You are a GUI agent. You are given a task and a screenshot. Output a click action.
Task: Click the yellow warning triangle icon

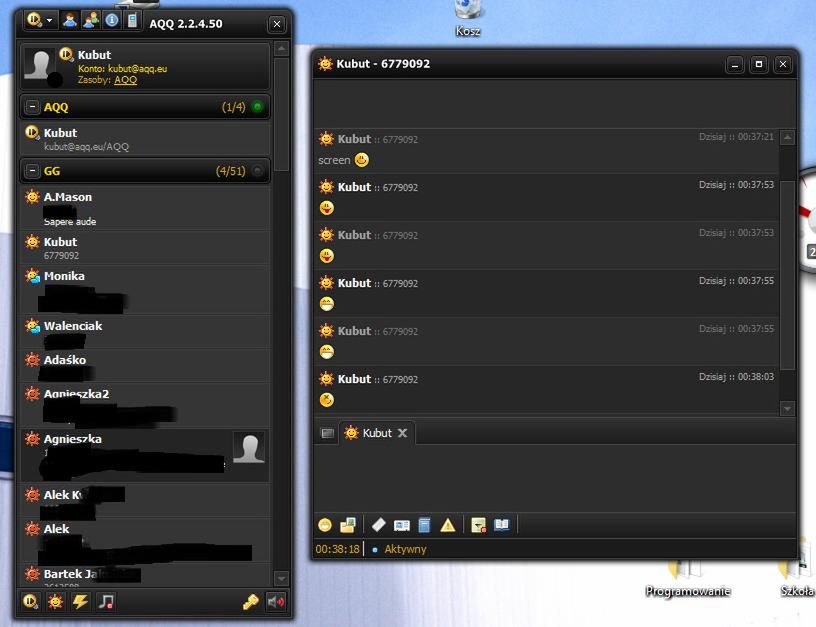(448, 526)
